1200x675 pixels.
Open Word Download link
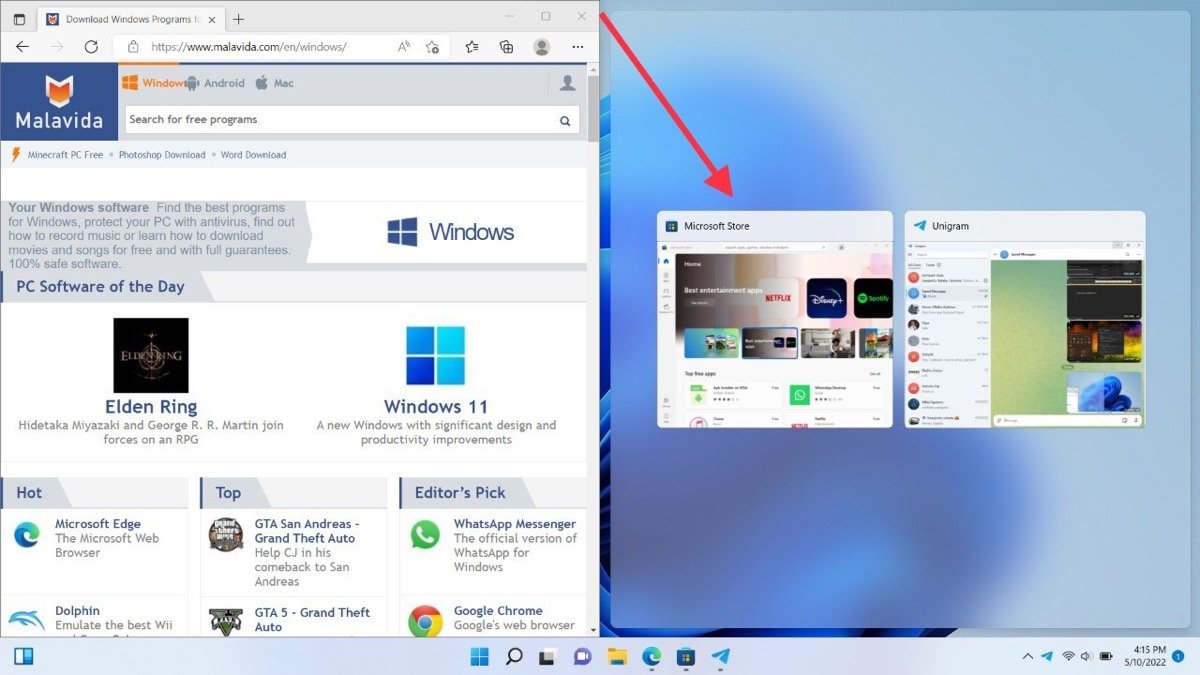253,155
